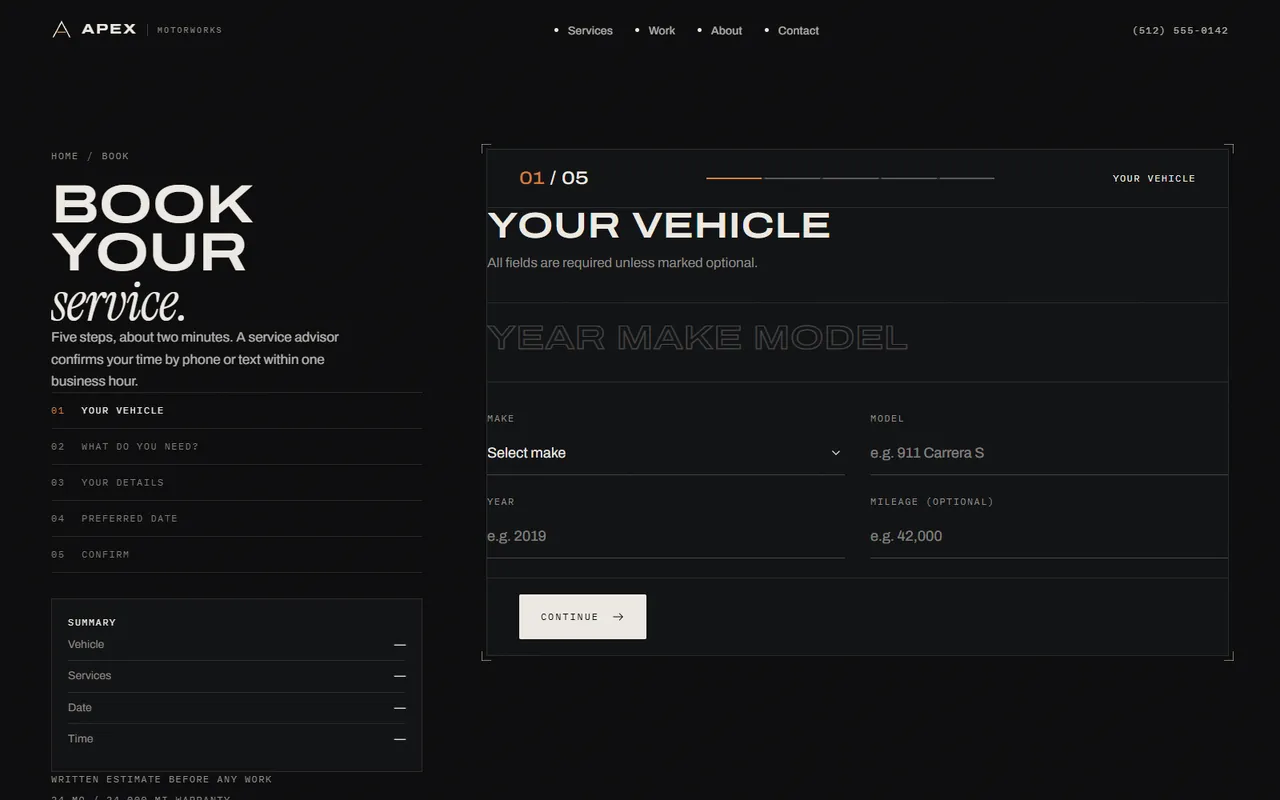Click the Services row in Summary

coord(237,676)
